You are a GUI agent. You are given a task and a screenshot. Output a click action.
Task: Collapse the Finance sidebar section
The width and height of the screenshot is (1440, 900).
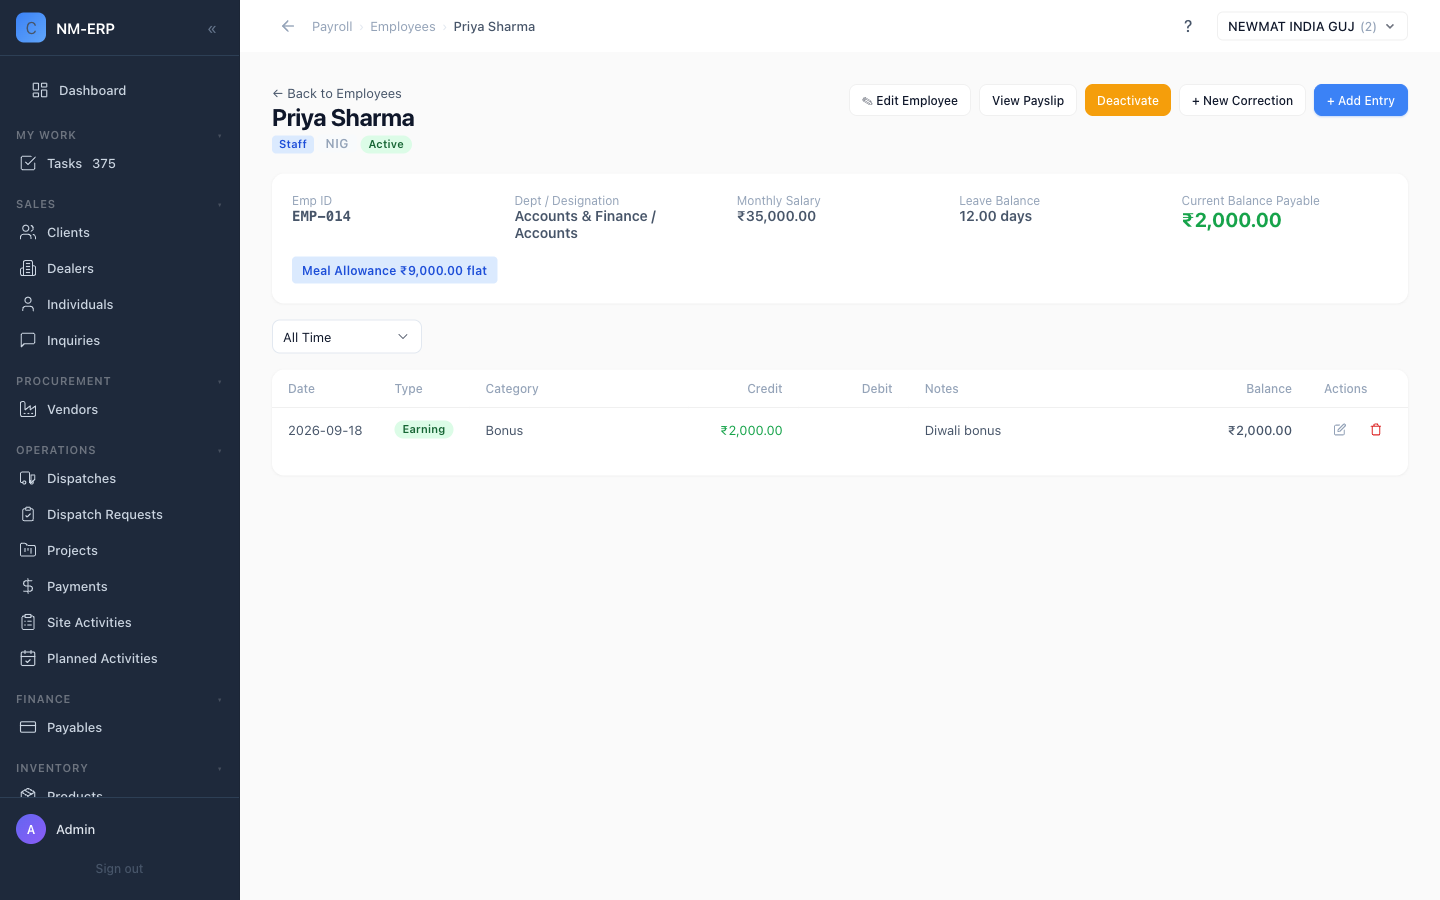220,699
